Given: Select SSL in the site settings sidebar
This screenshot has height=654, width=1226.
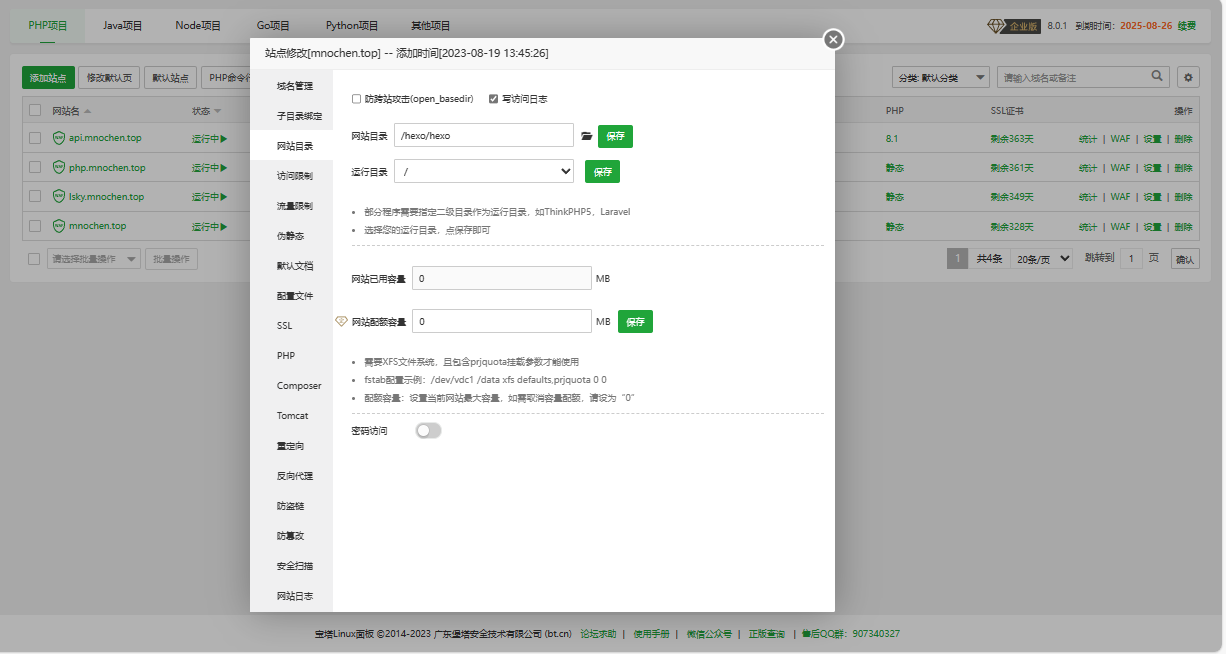Looking at the screenshot, I should click(286, 325).
